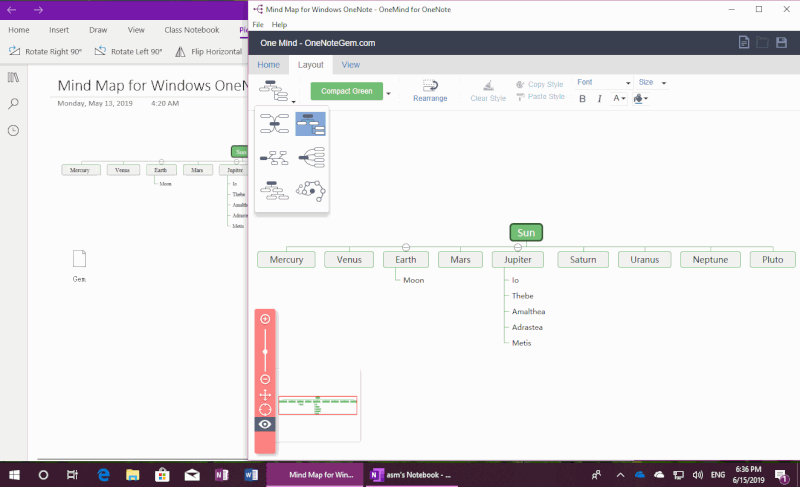
Task: Click Paste Style in the toolbar
Action: pyautogui.click(x=540, y=96)
